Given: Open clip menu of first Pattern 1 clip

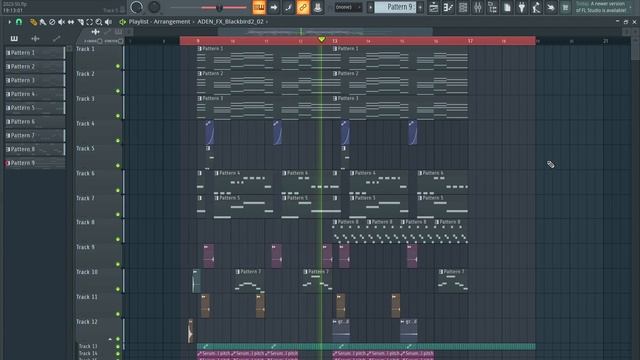Looking at the screenshot, I should pos(200,49).
